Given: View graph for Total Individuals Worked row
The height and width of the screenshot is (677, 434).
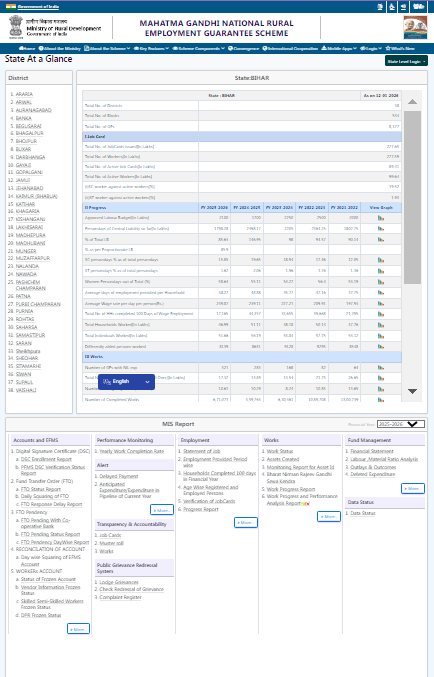Looking at the screenshot, I should pos(381,335).
